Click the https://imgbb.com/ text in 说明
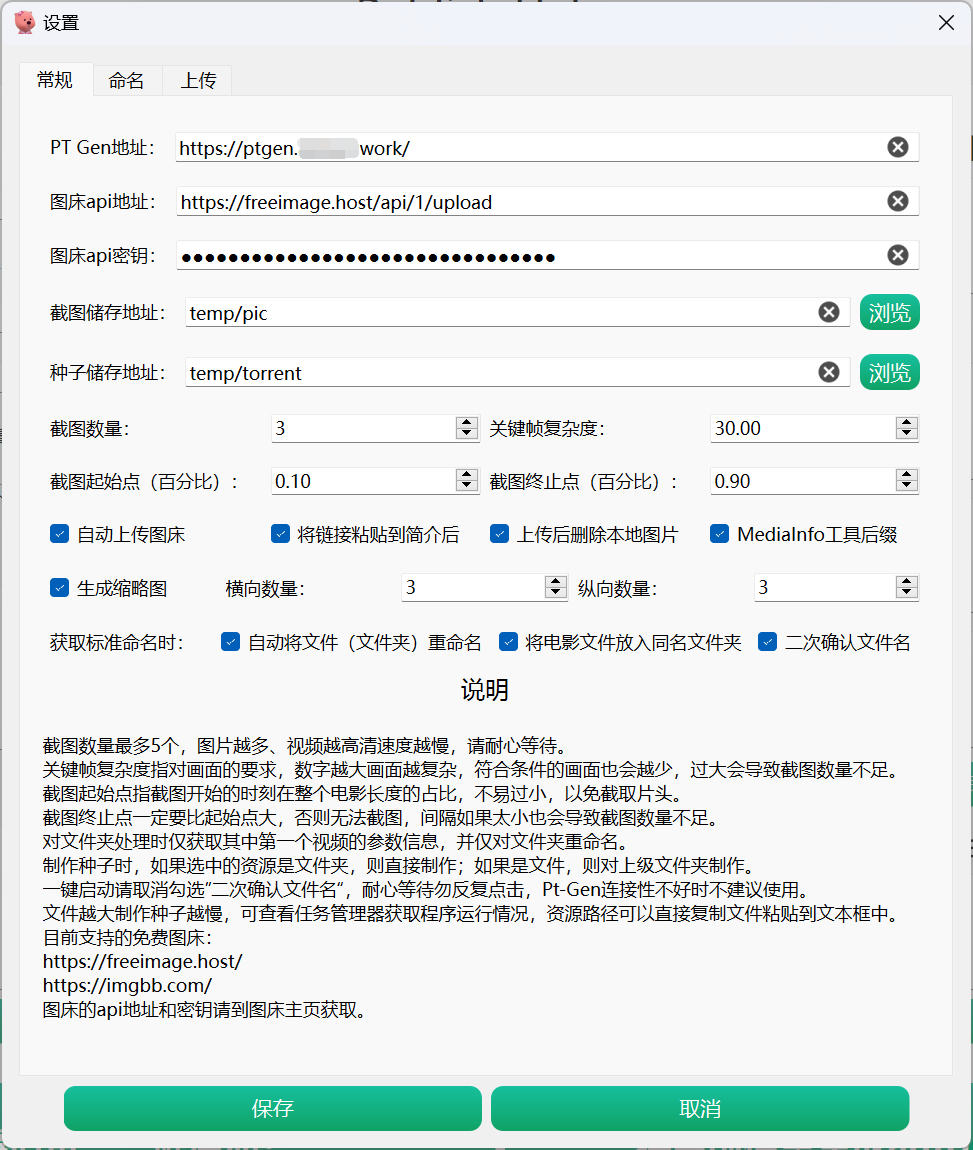Image resolution: width=973 pixels, height=1150 pixels. pyautogui.click(x=127, y=986)
